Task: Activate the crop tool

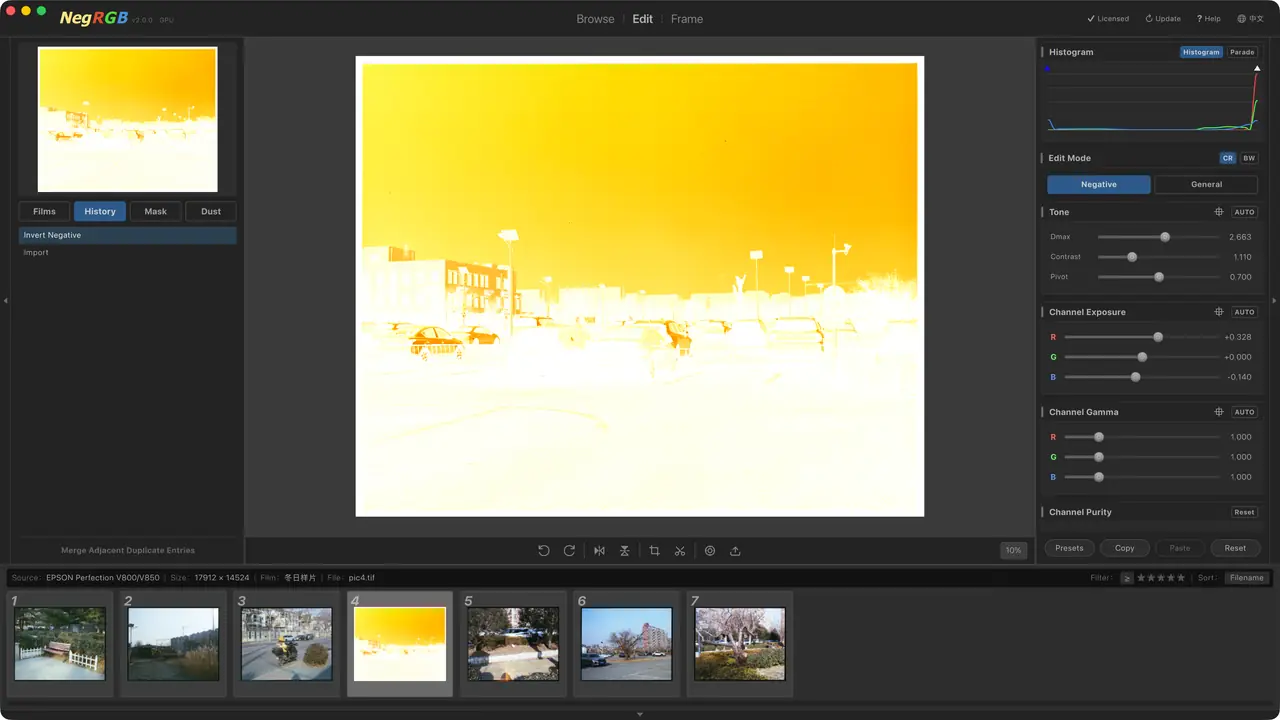Action: 654,551
